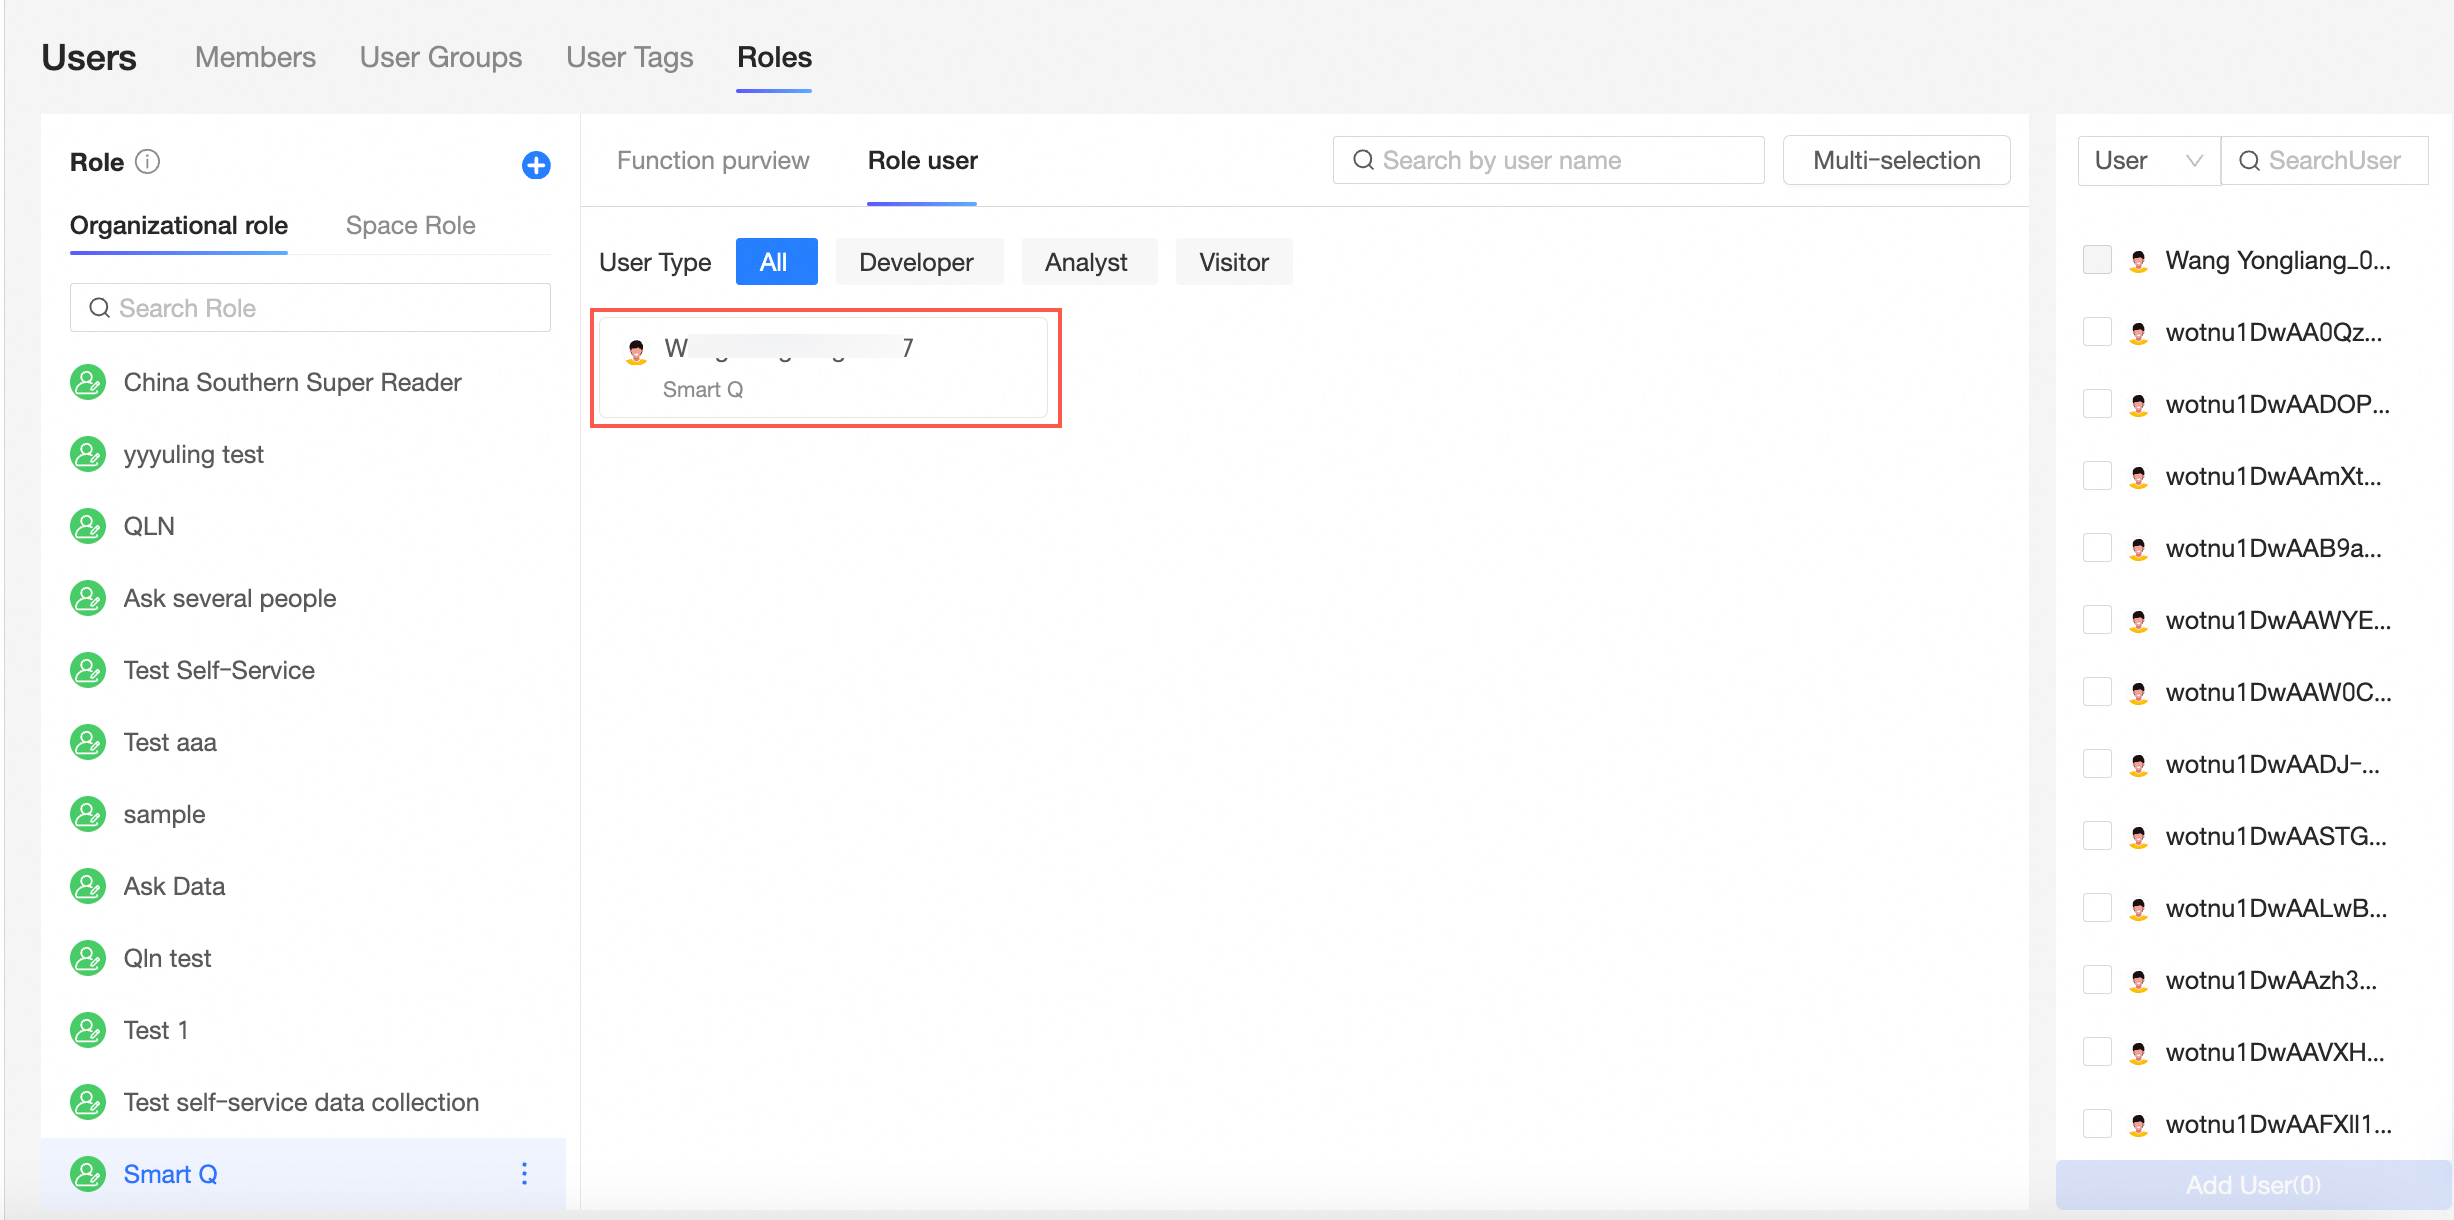Click the China Southern Super Reader role icon
This screenshot has width=2454, height=1220.
pyautogui.click(x=88, y=382)
